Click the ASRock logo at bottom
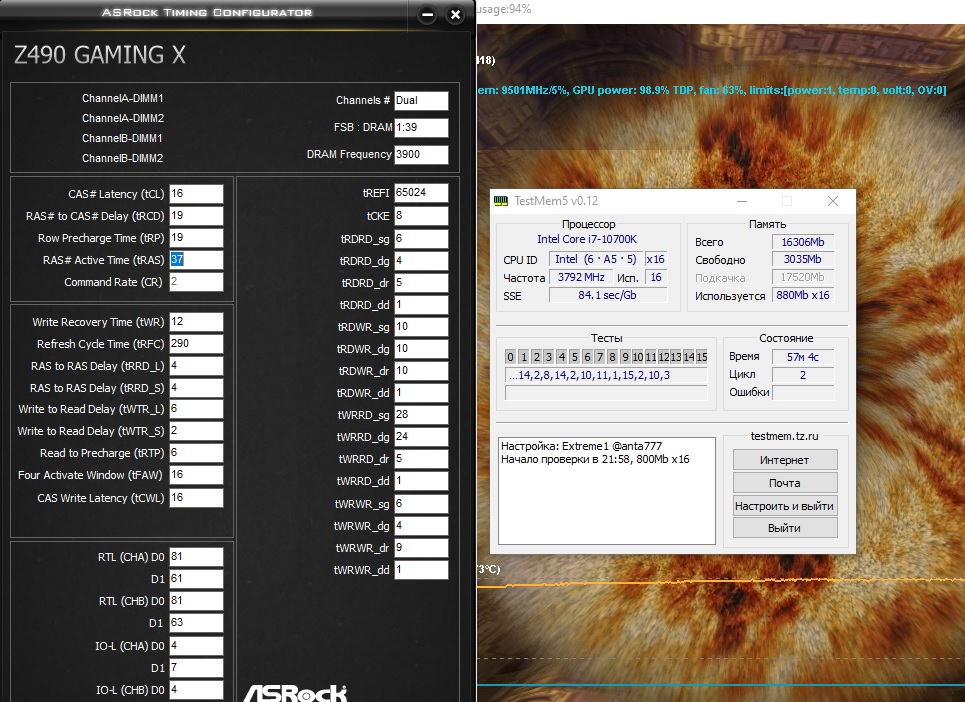This screenshot has height=702, width=965. [295, 693]
